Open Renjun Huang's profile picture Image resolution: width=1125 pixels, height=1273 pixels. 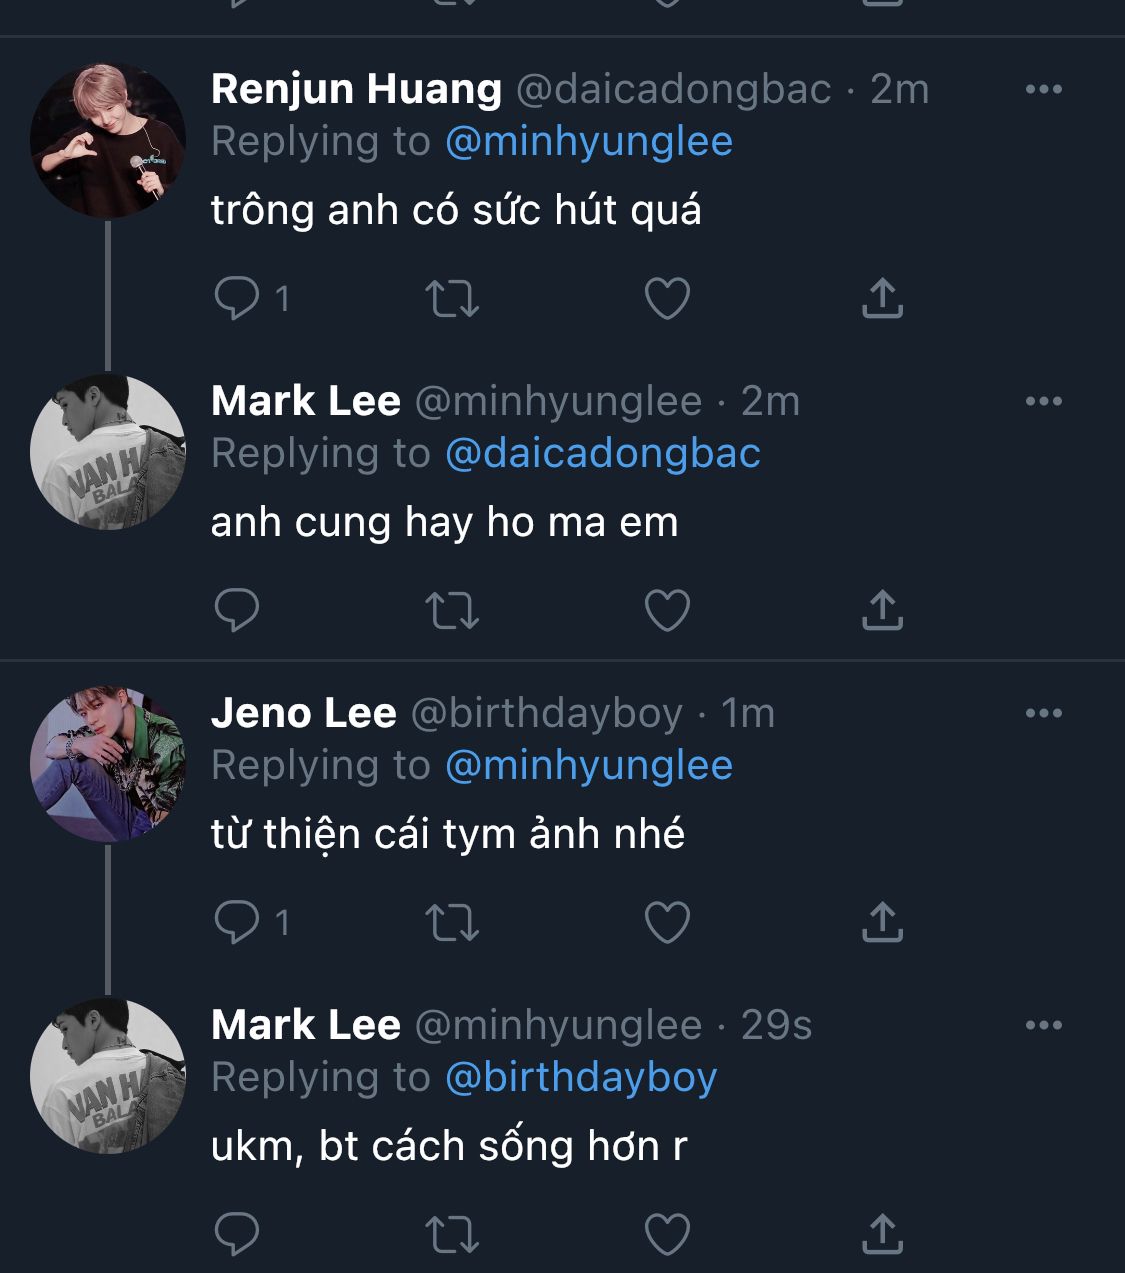coord(108,141)
